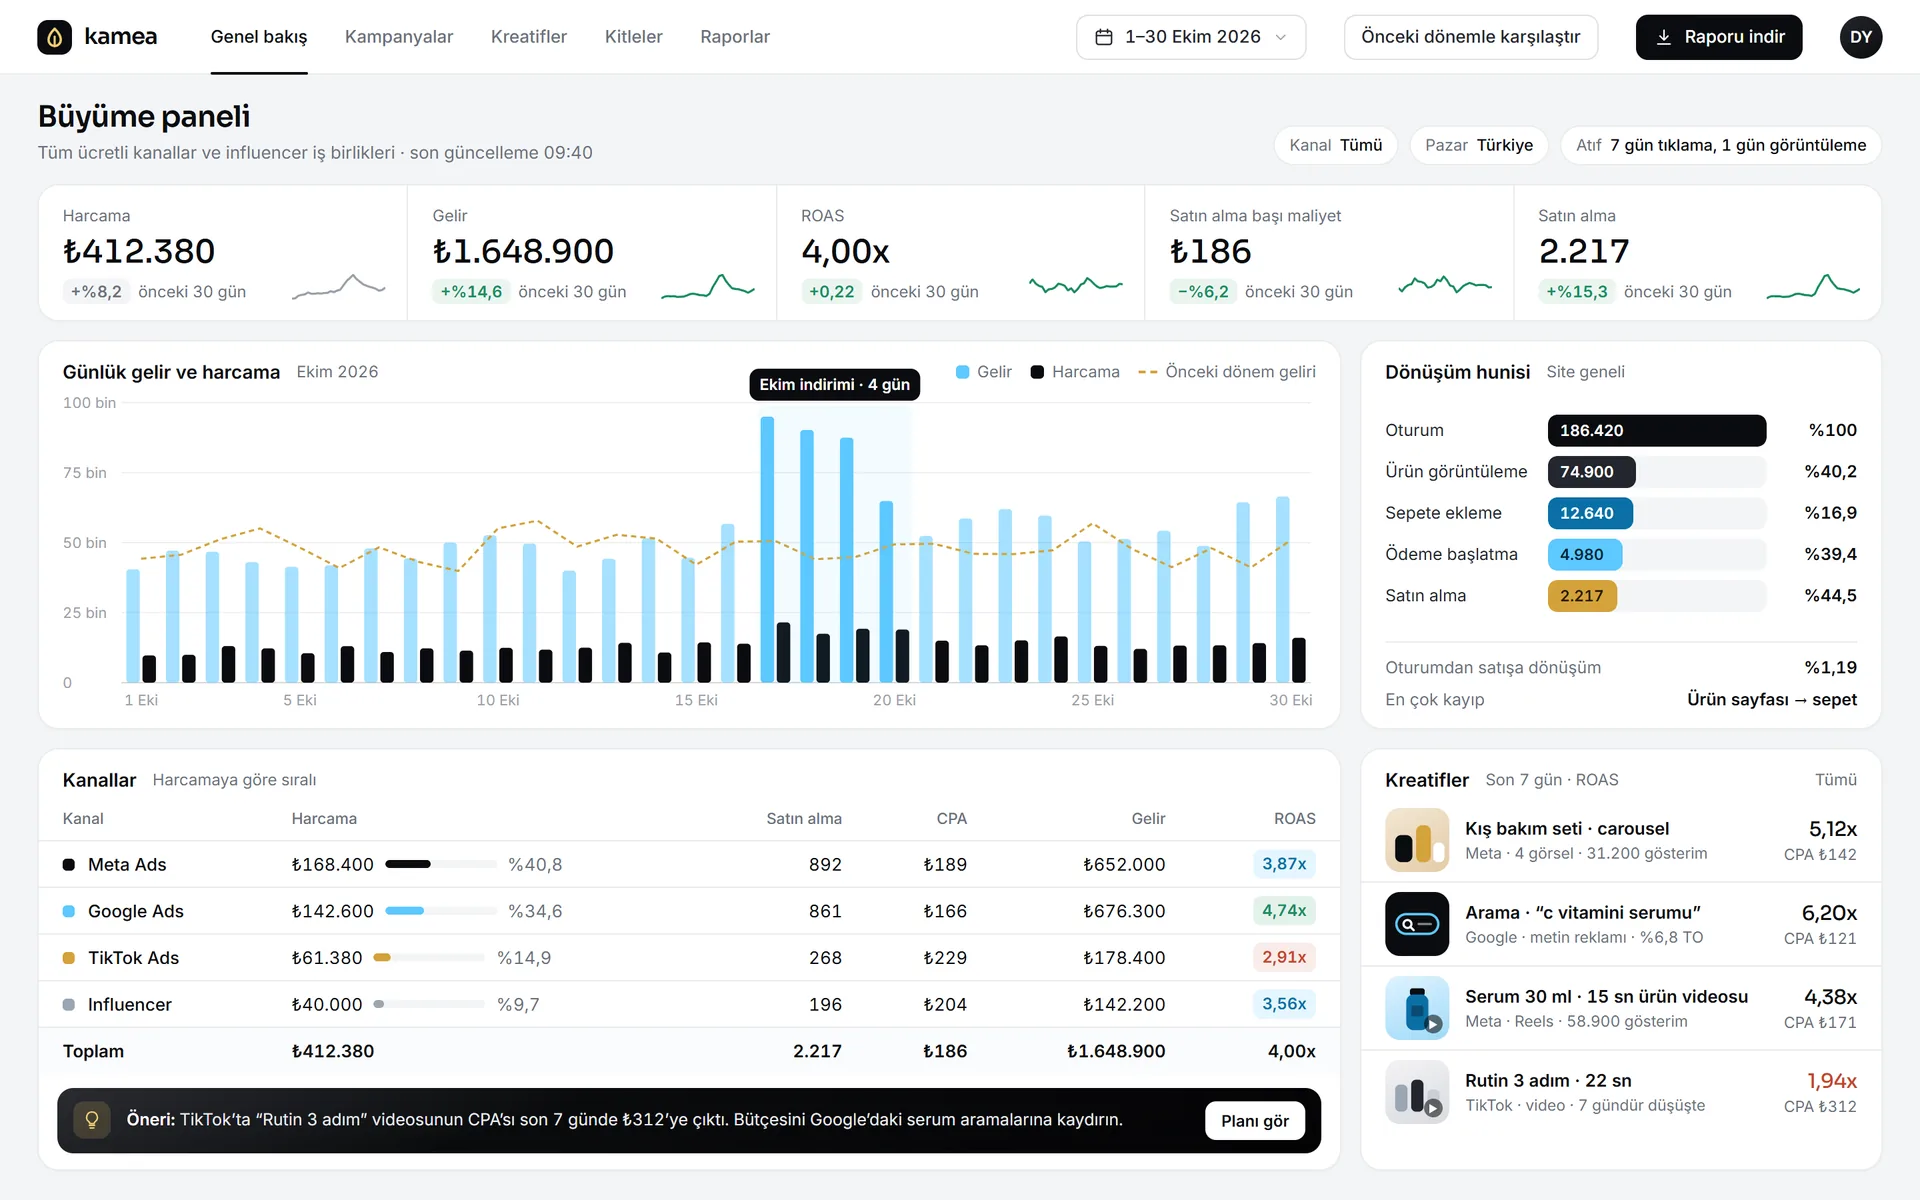Click the Raporu indir button
Viewport: 1920px width, 1200px height.
click(x=1718, y=37)
